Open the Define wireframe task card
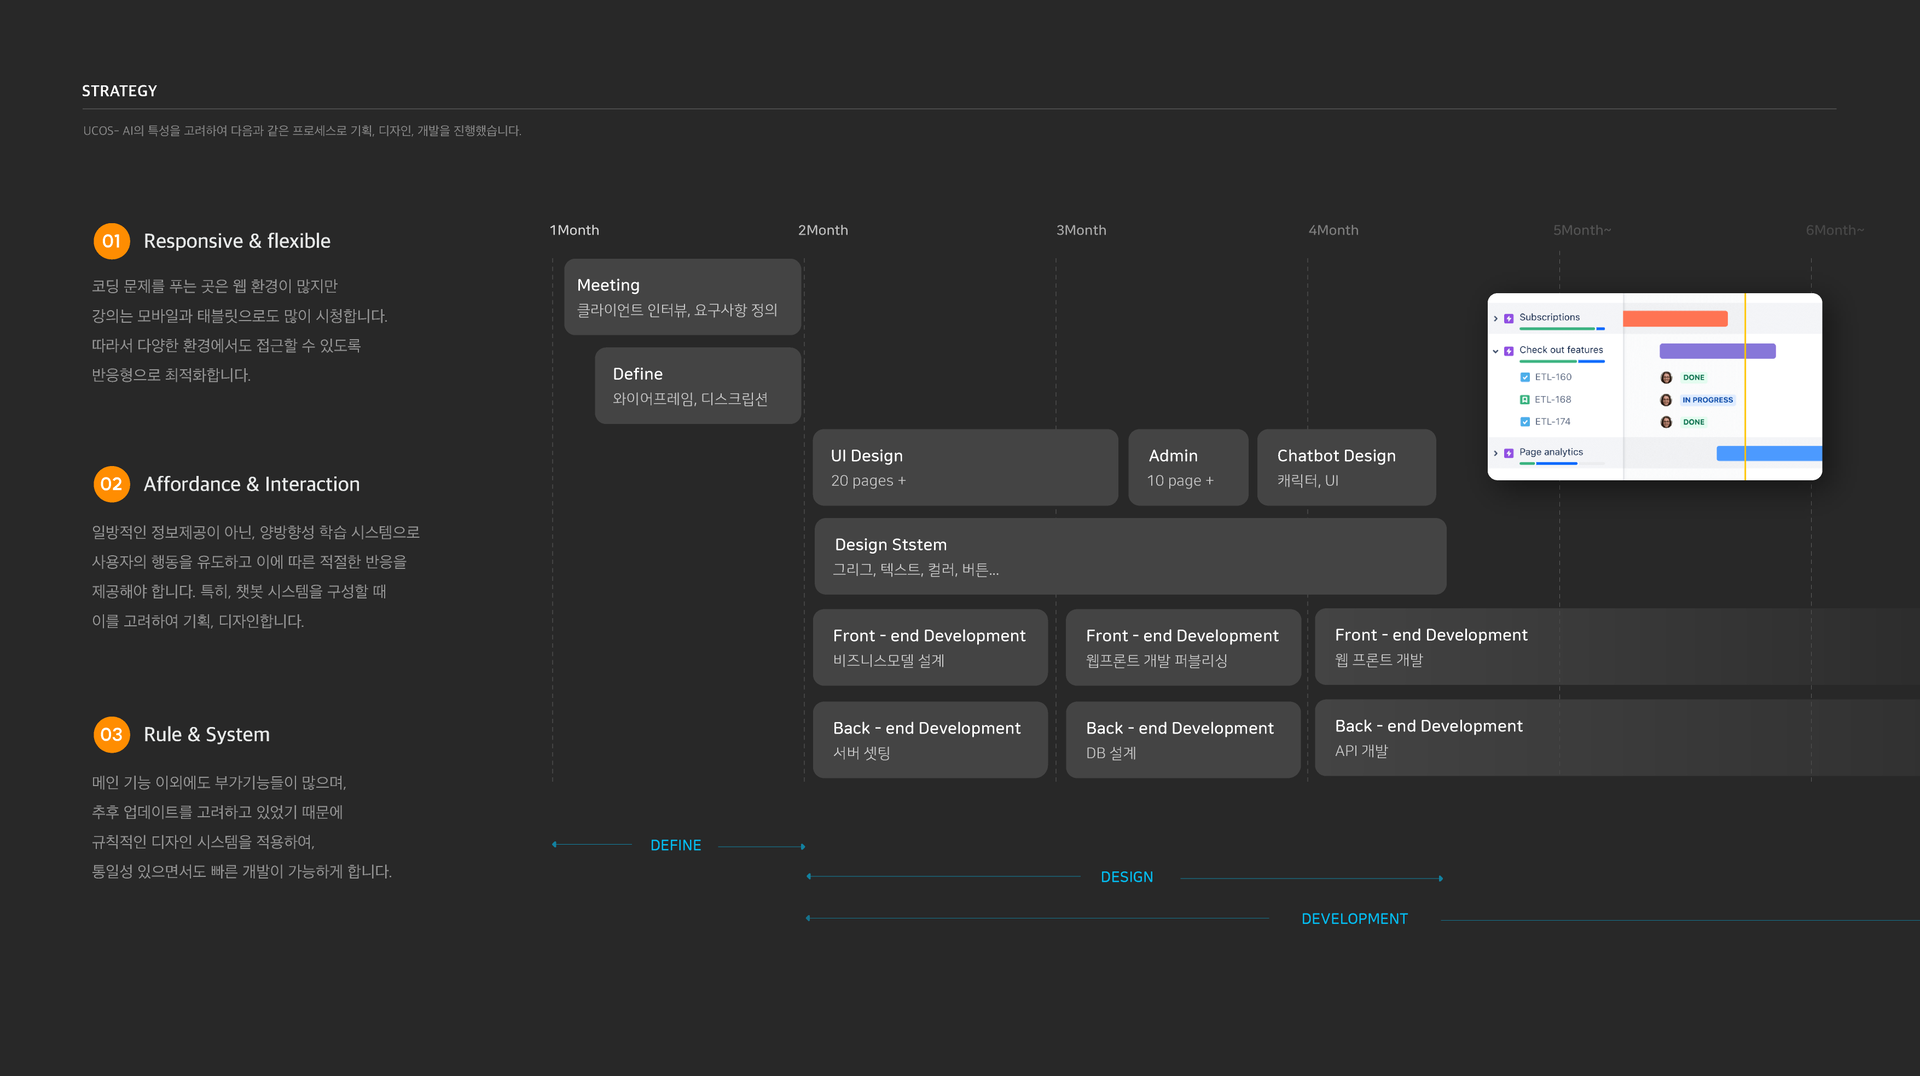 (698, 386)
